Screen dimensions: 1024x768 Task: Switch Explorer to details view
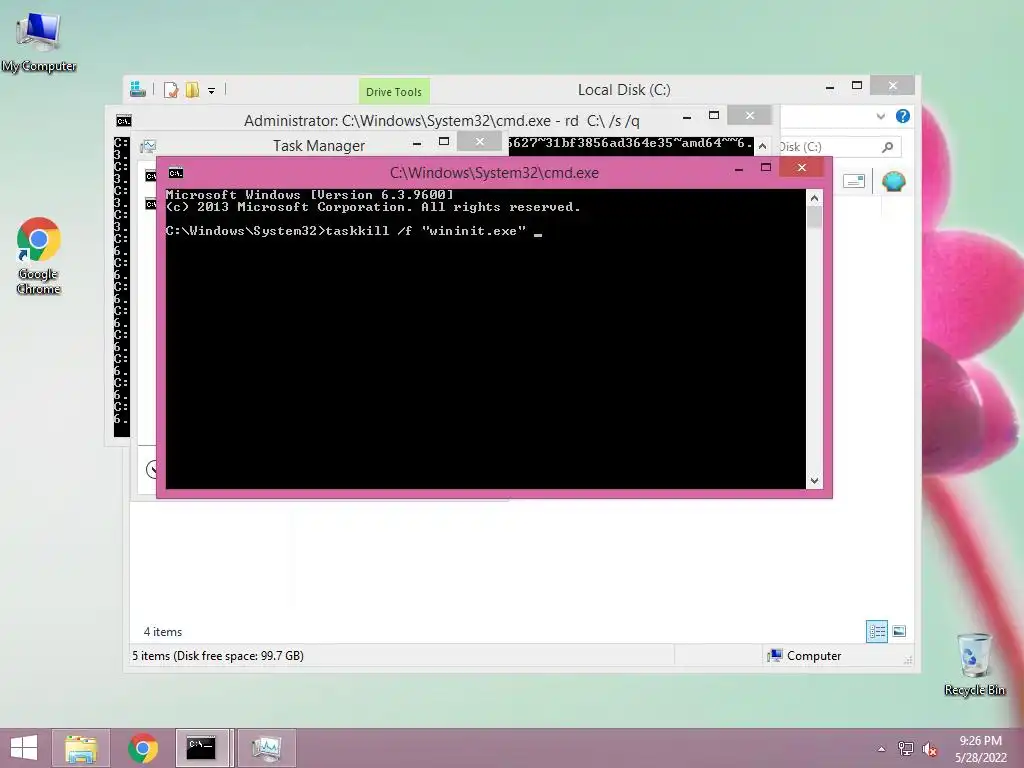(876, 631)
